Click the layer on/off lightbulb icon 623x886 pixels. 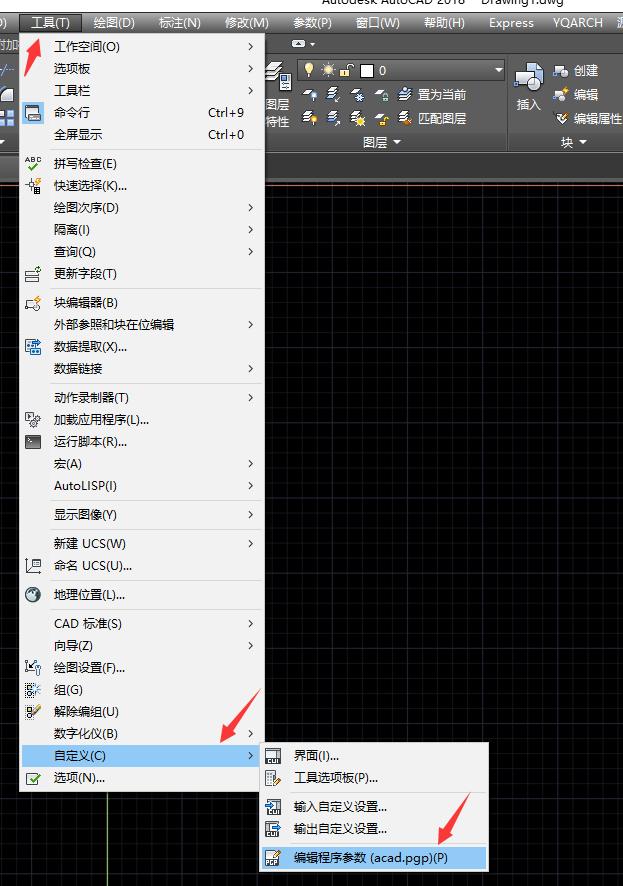(308, 70)
